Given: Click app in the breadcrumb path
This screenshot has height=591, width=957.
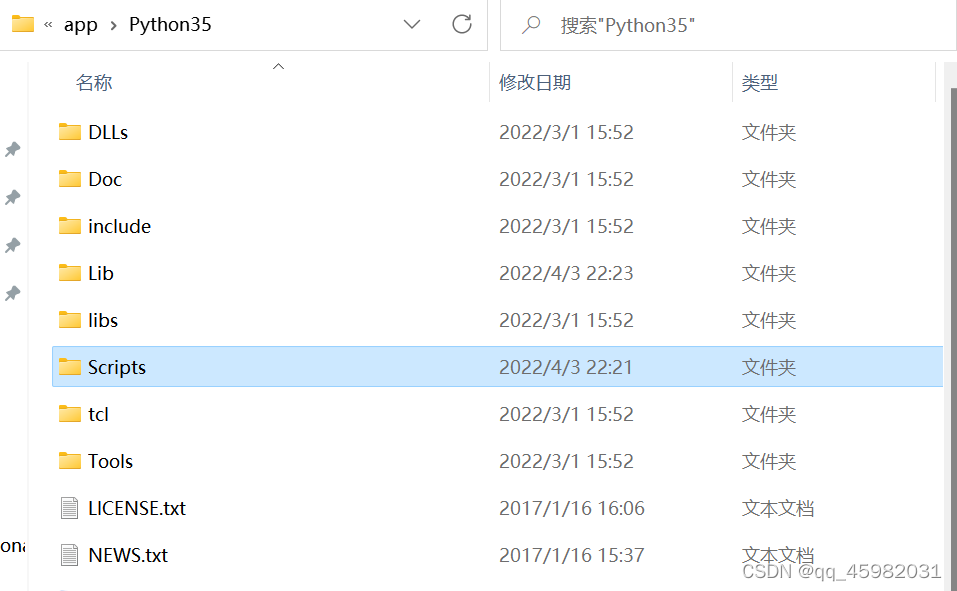Looking at the screenshot, I should [80, 24].
